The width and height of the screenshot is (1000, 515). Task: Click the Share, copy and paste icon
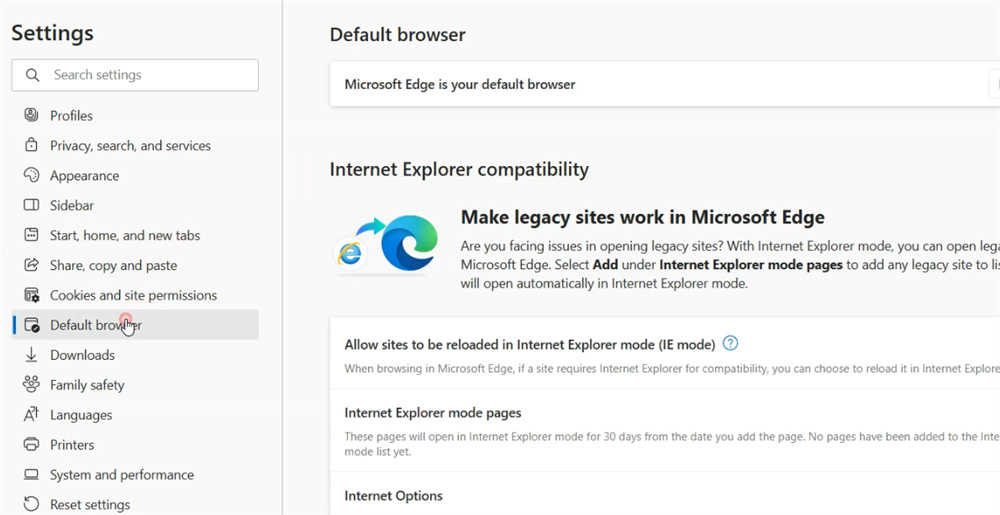point(31,266)
